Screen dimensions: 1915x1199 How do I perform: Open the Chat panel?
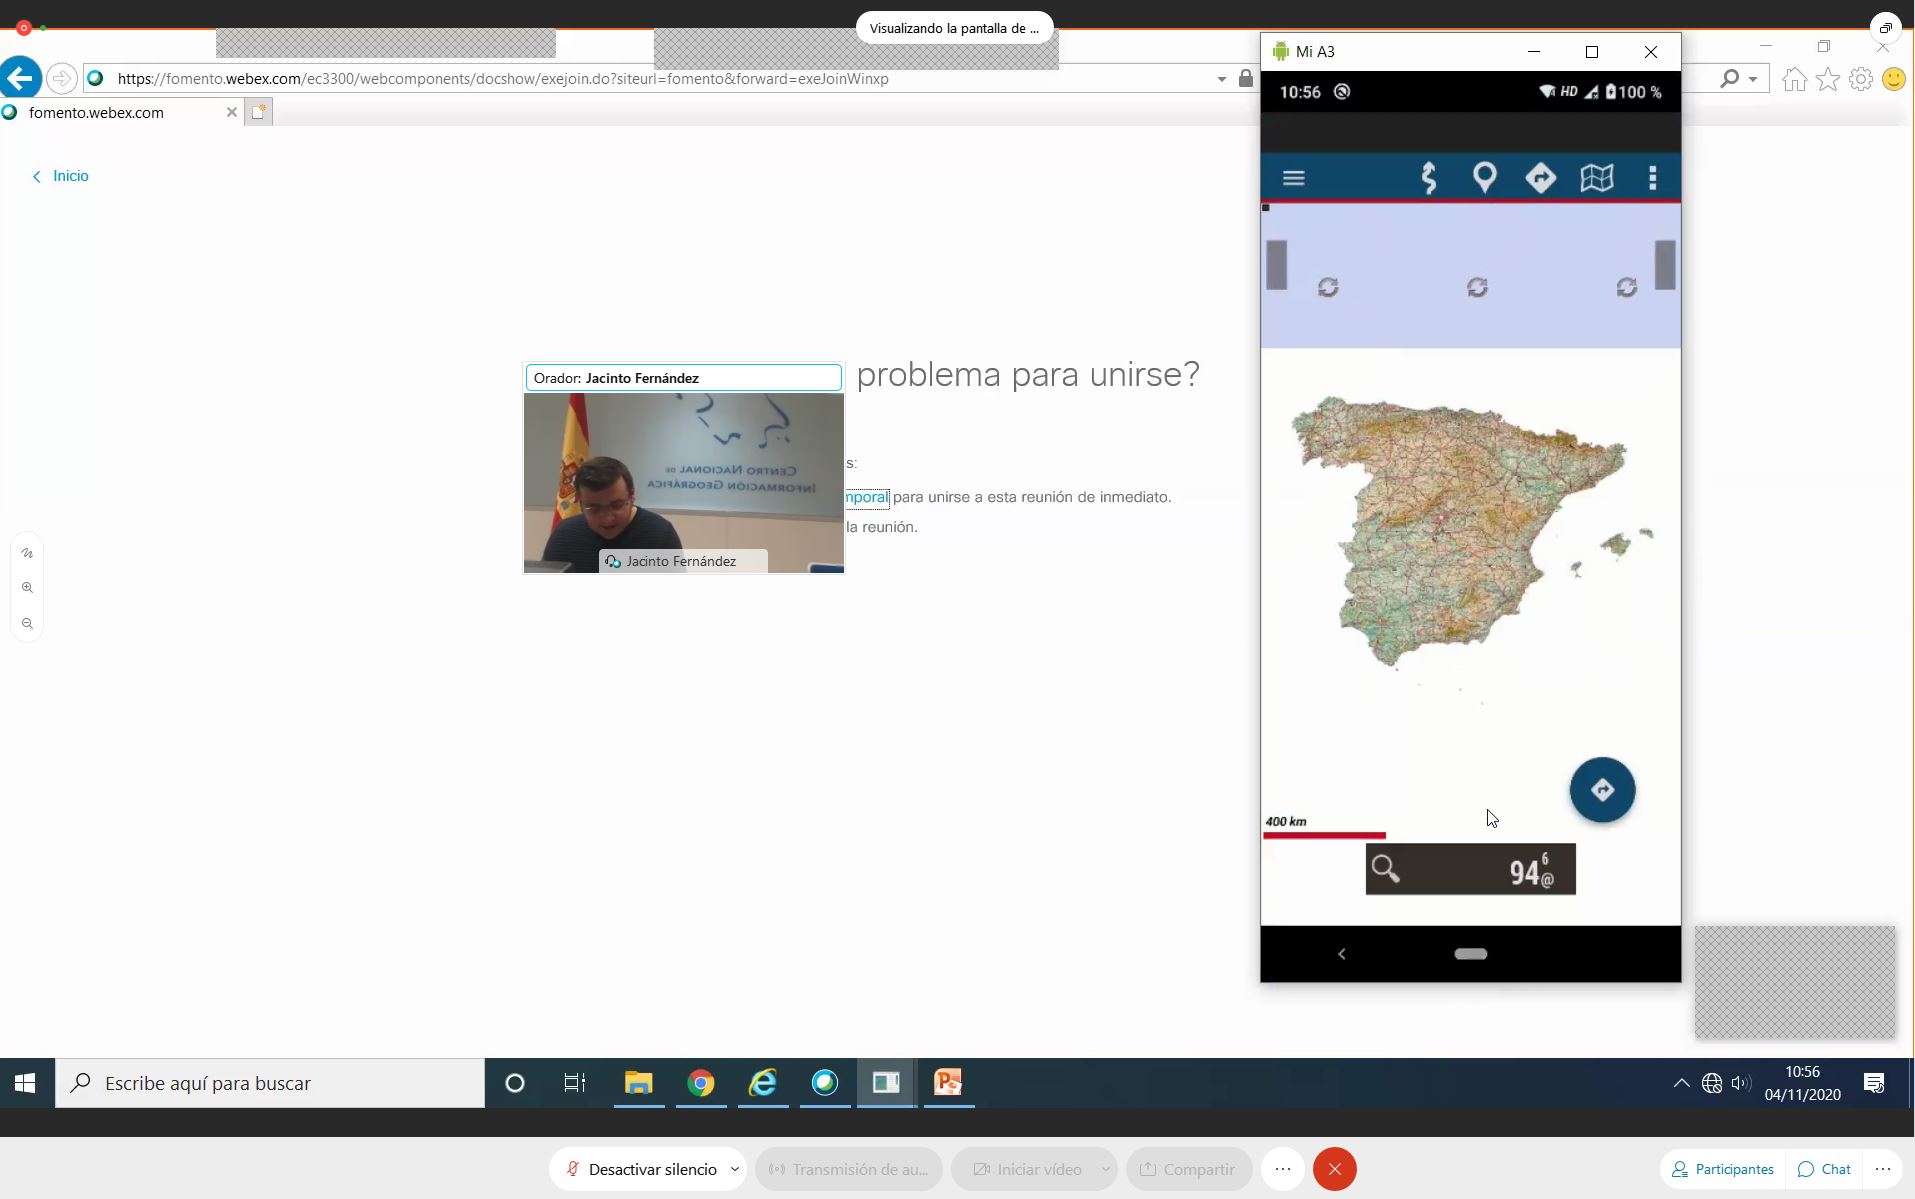(x=1824, y=1169)
